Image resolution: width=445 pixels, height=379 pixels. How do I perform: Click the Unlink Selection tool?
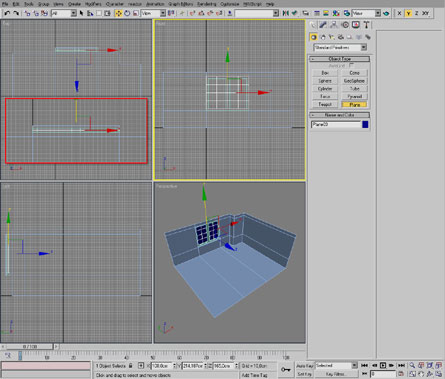click(x=36, y=13)
